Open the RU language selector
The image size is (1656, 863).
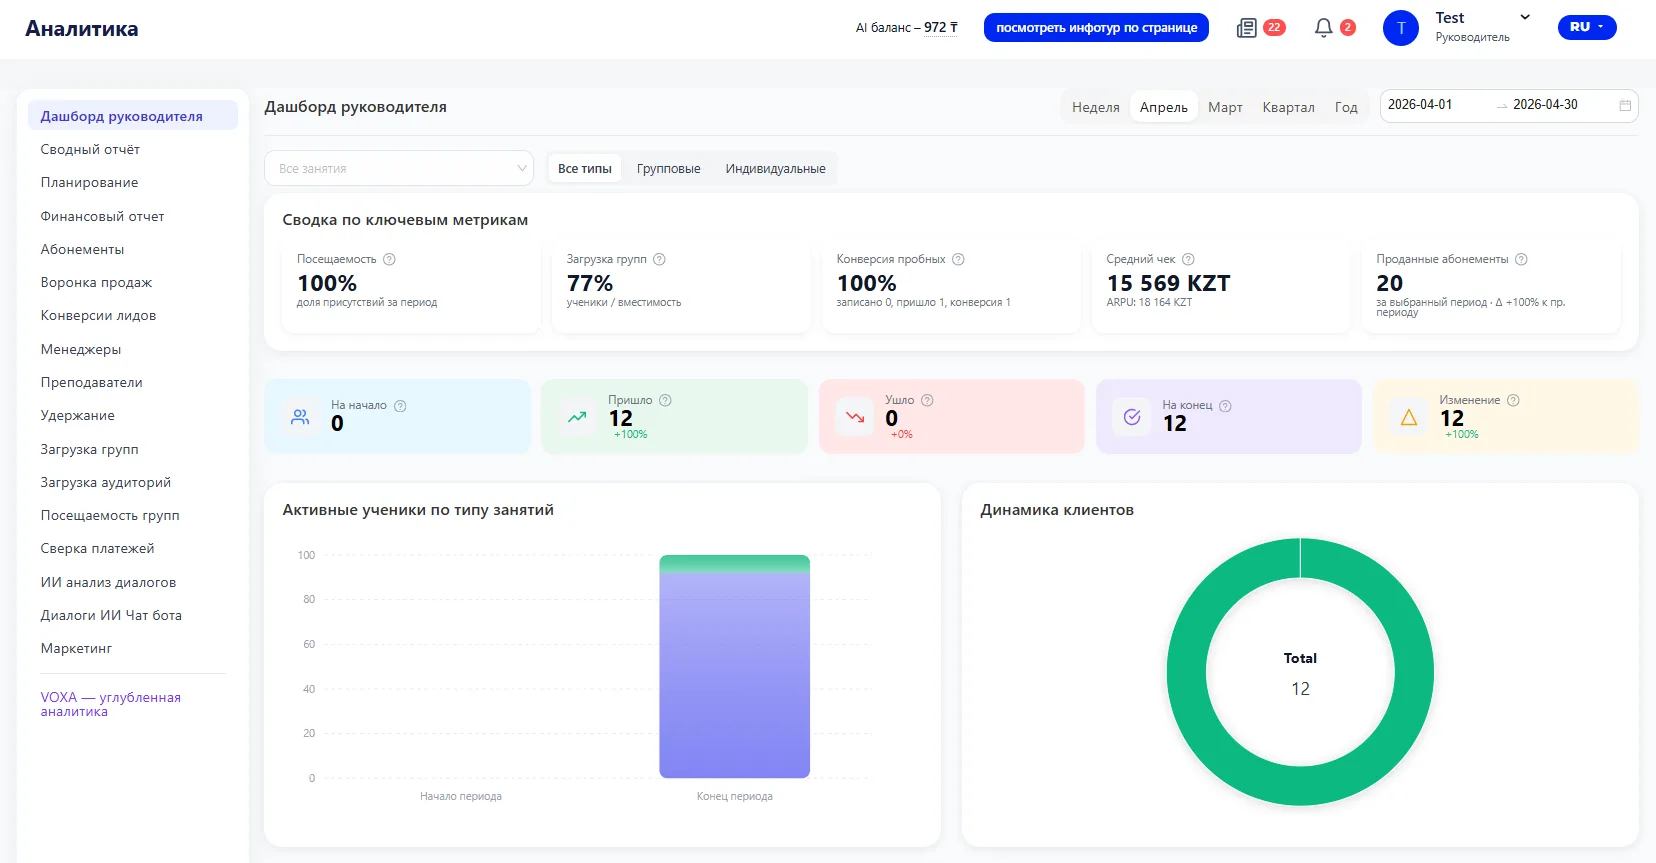point(1586,27)
